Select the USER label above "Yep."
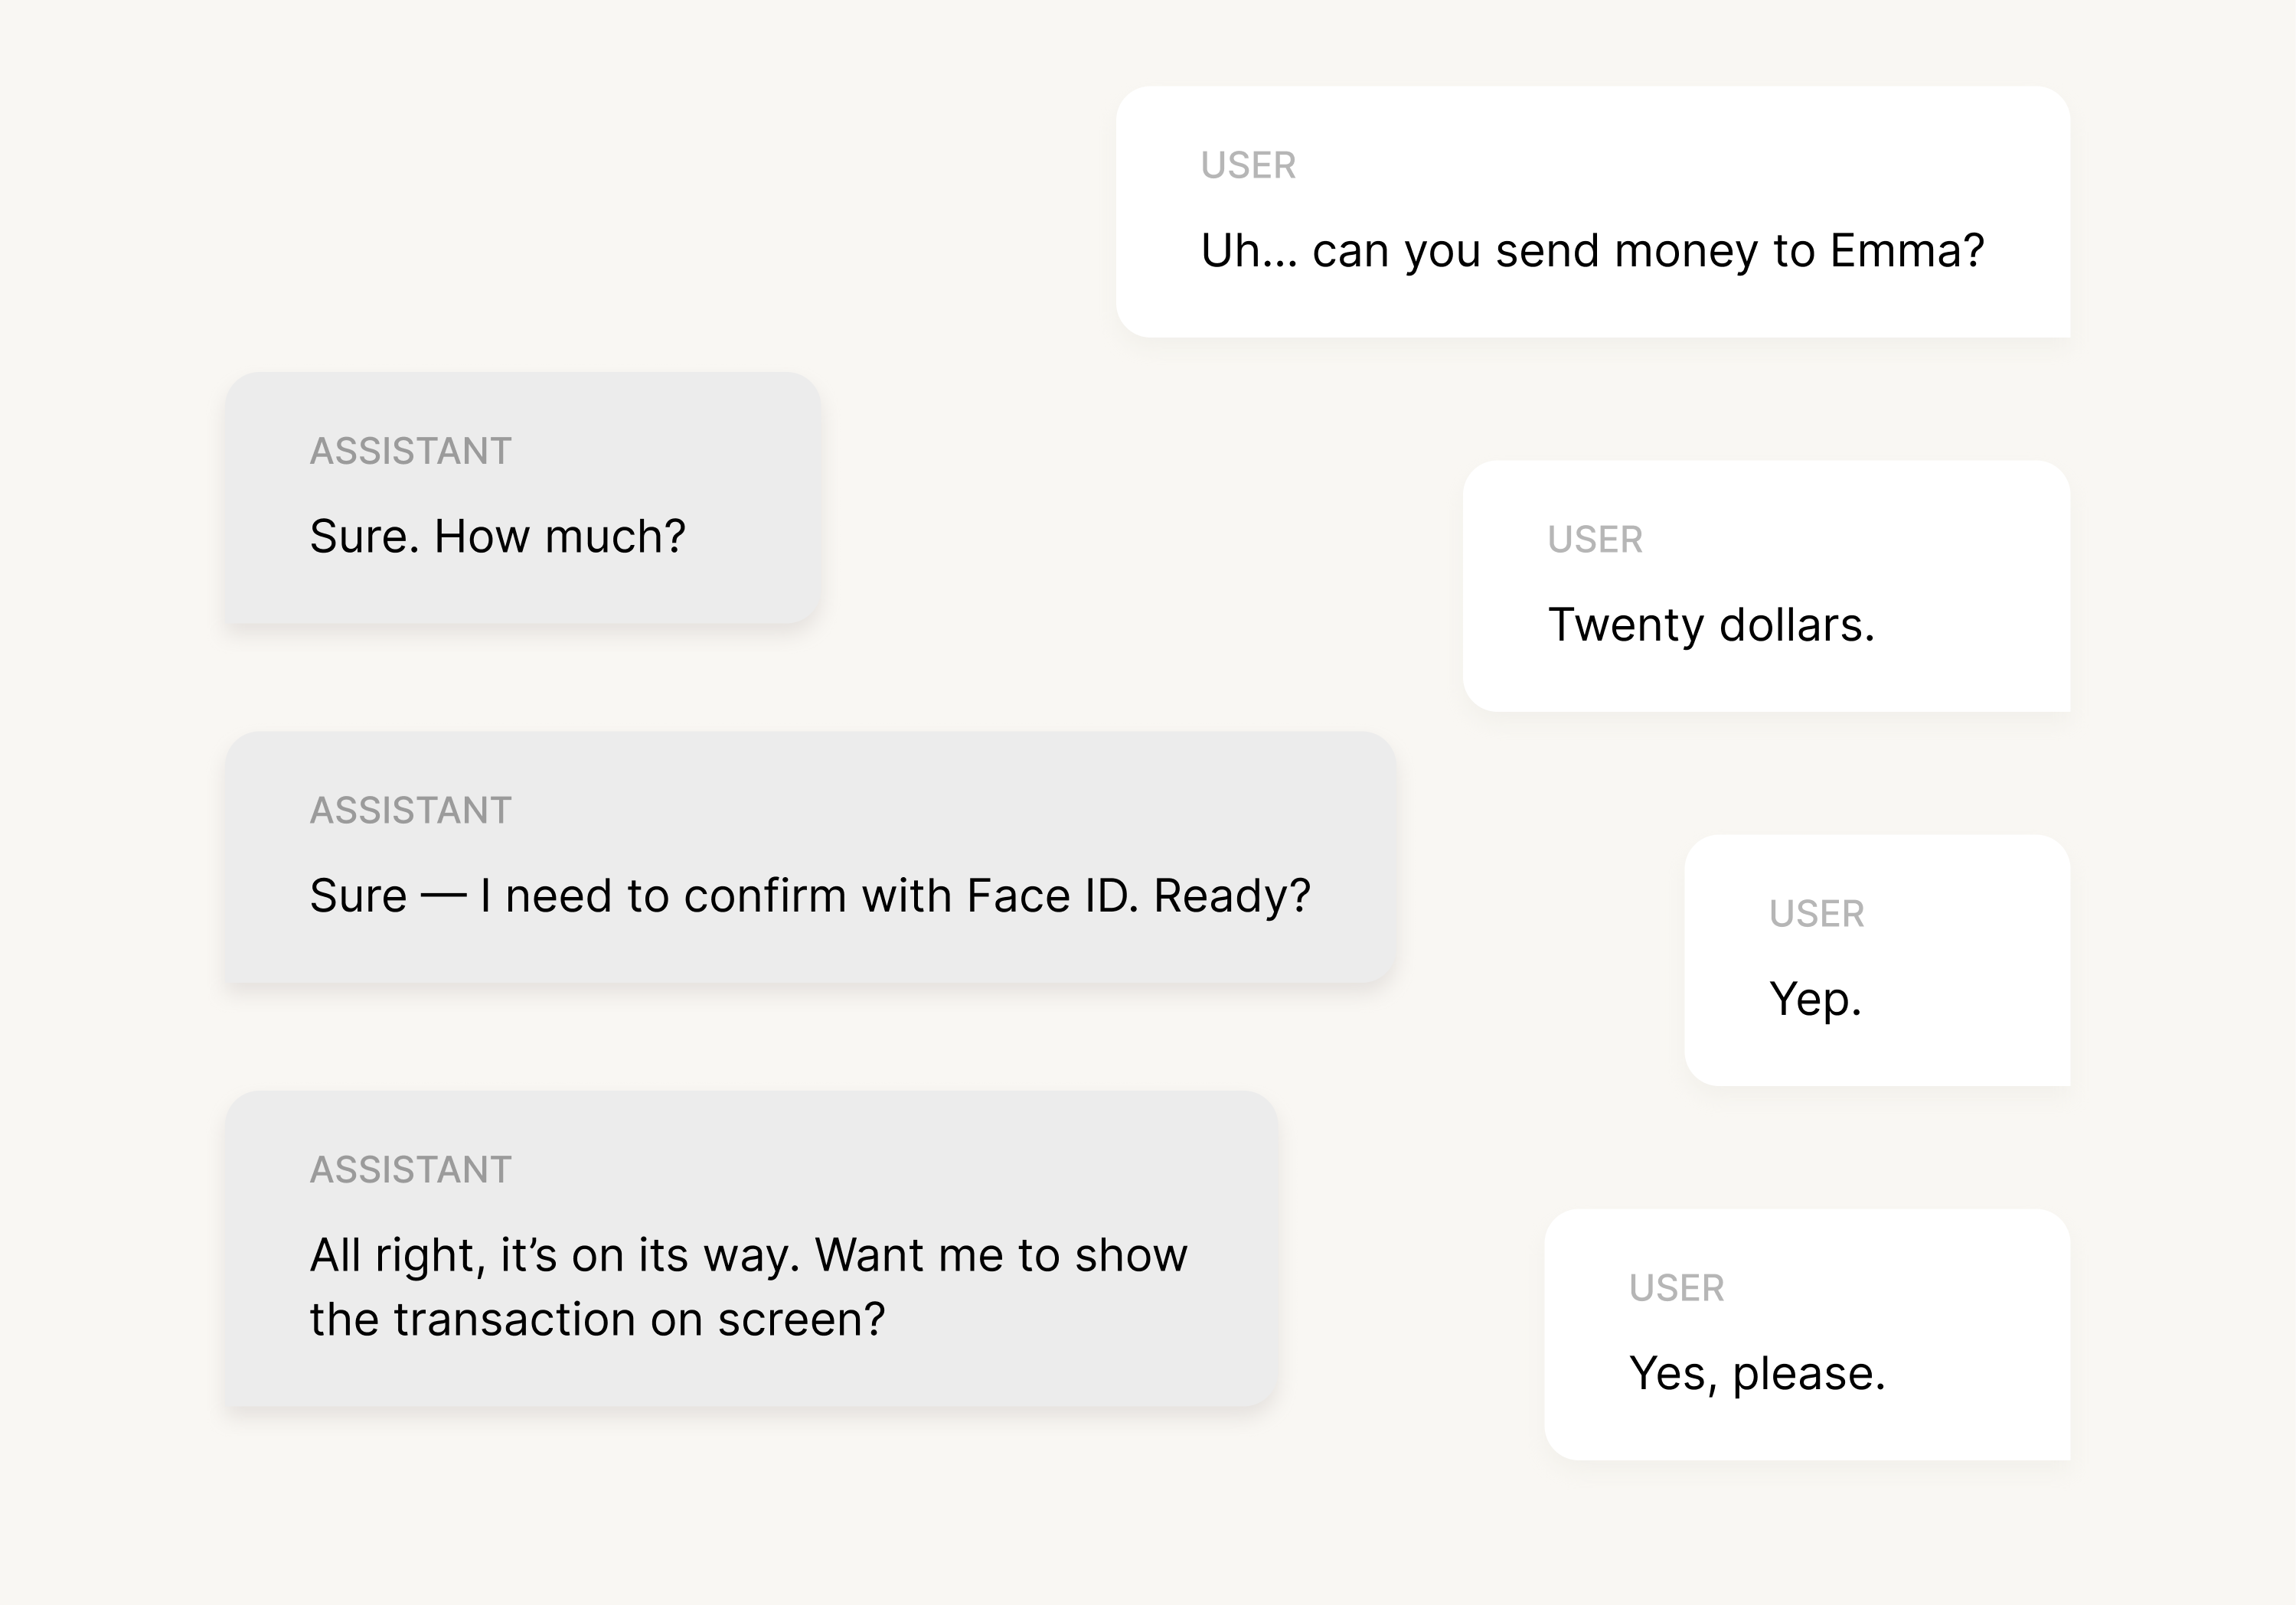The width and height of the screenshot is (2296, 1605). pos(1816,914)
